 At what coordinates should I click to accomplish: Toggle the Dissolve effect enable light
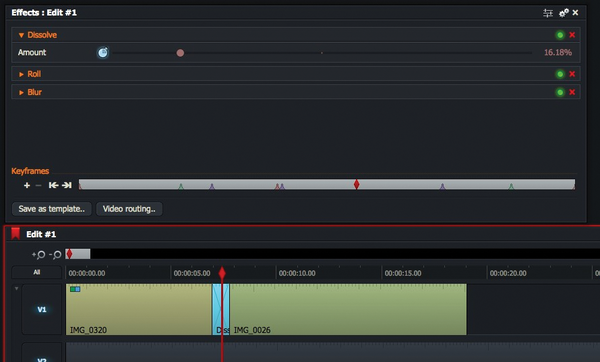tap(560, 35)
